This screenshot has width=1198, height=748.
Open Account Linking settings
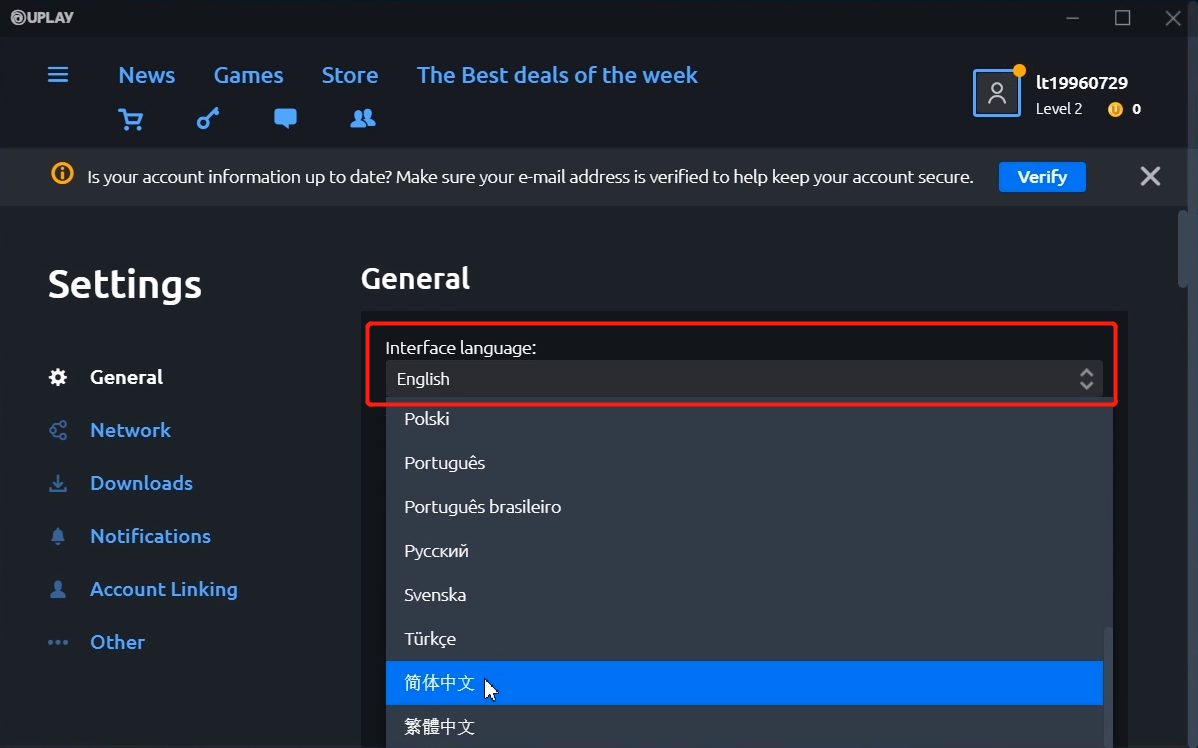point(164,589)
